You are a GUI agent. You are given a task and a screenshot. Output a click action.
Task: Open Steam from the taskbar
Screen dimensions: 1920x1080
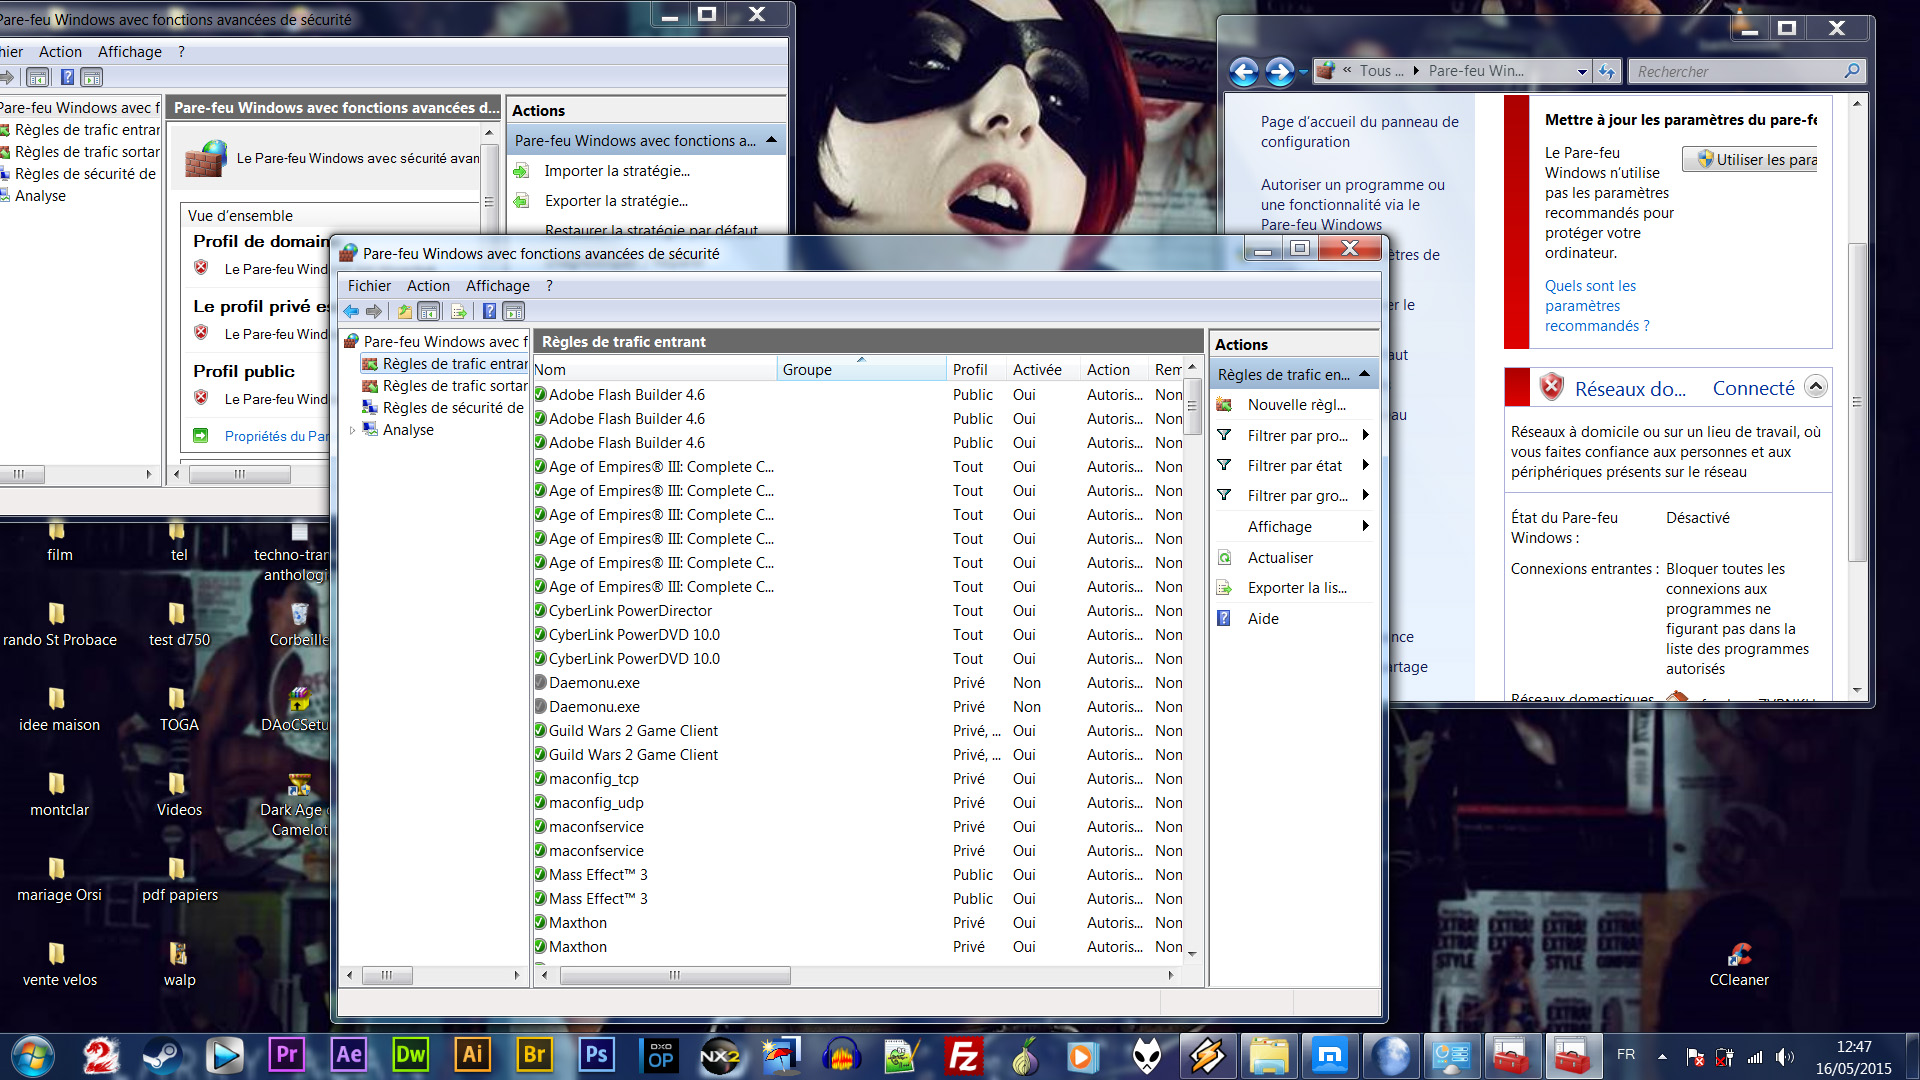click(x=161, y=1055)
